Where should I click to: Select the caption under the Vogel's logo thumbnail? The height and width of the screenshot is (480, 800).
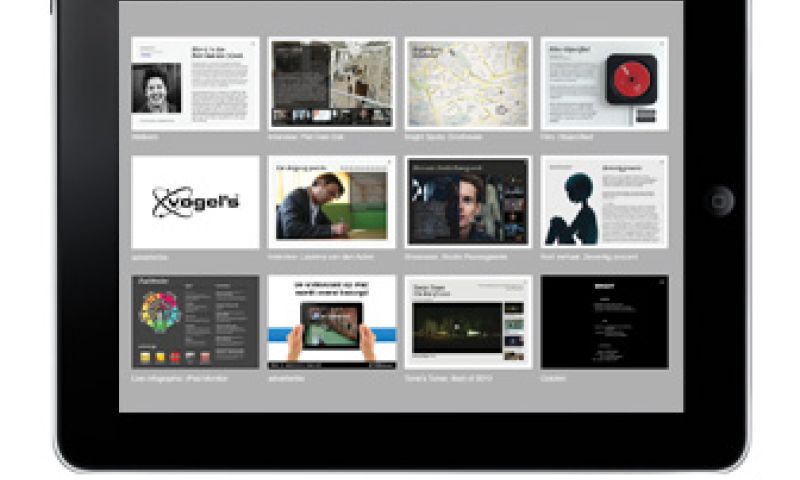(149, 257)
